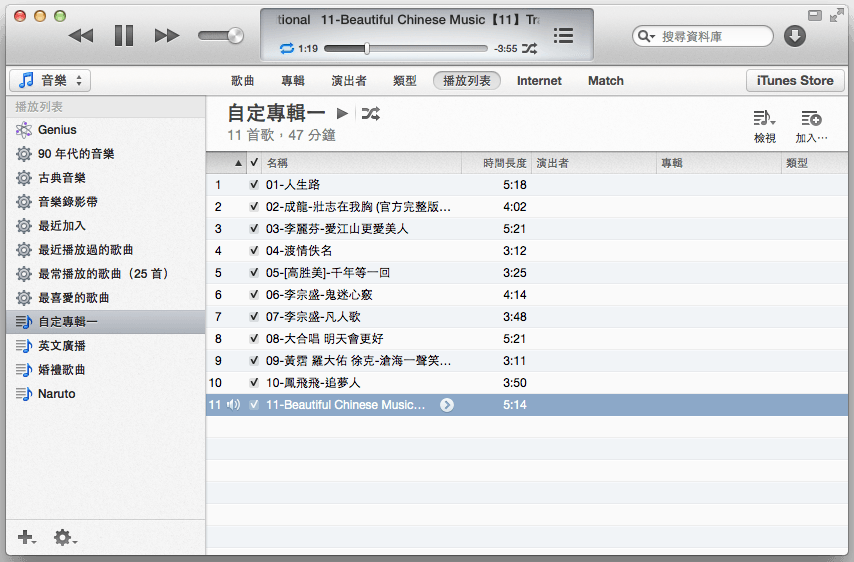The image size is (854, 562).
Task: Open the 最喜愛的歌曲 smart playlist
Action: pos(106,297)
